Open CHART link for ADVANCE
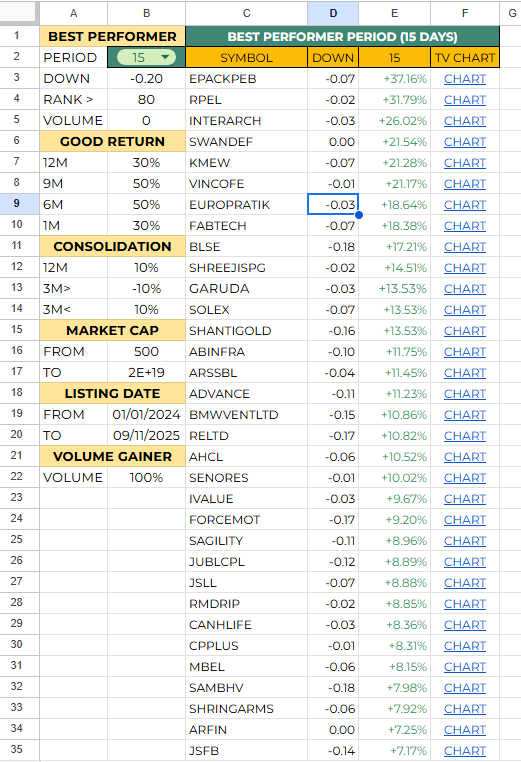This screenshot has width=521, height=762. 465,394
